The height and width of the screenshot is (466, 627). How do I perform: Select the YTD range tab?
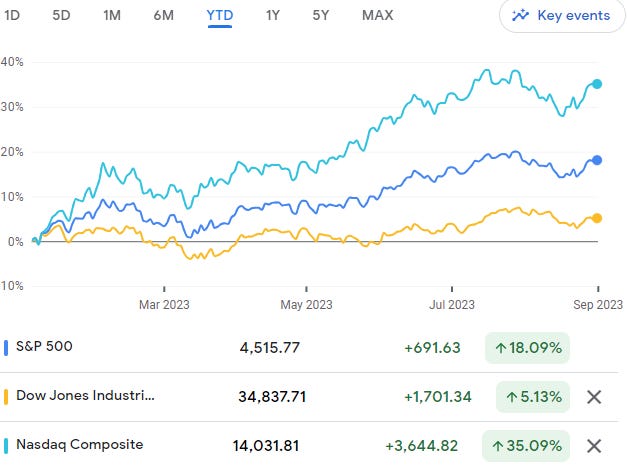click(220, 16)
